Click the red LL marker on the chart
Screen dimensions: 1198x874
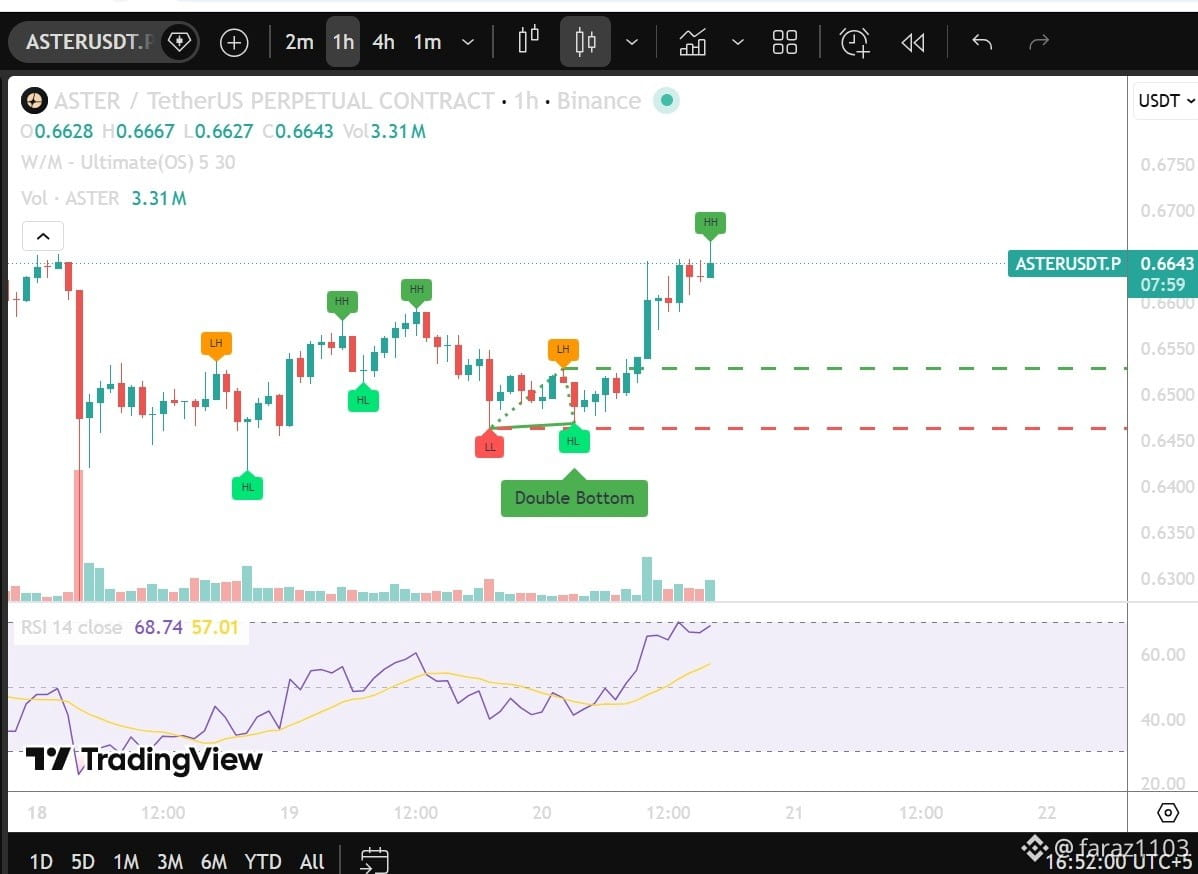pos(490,445)
